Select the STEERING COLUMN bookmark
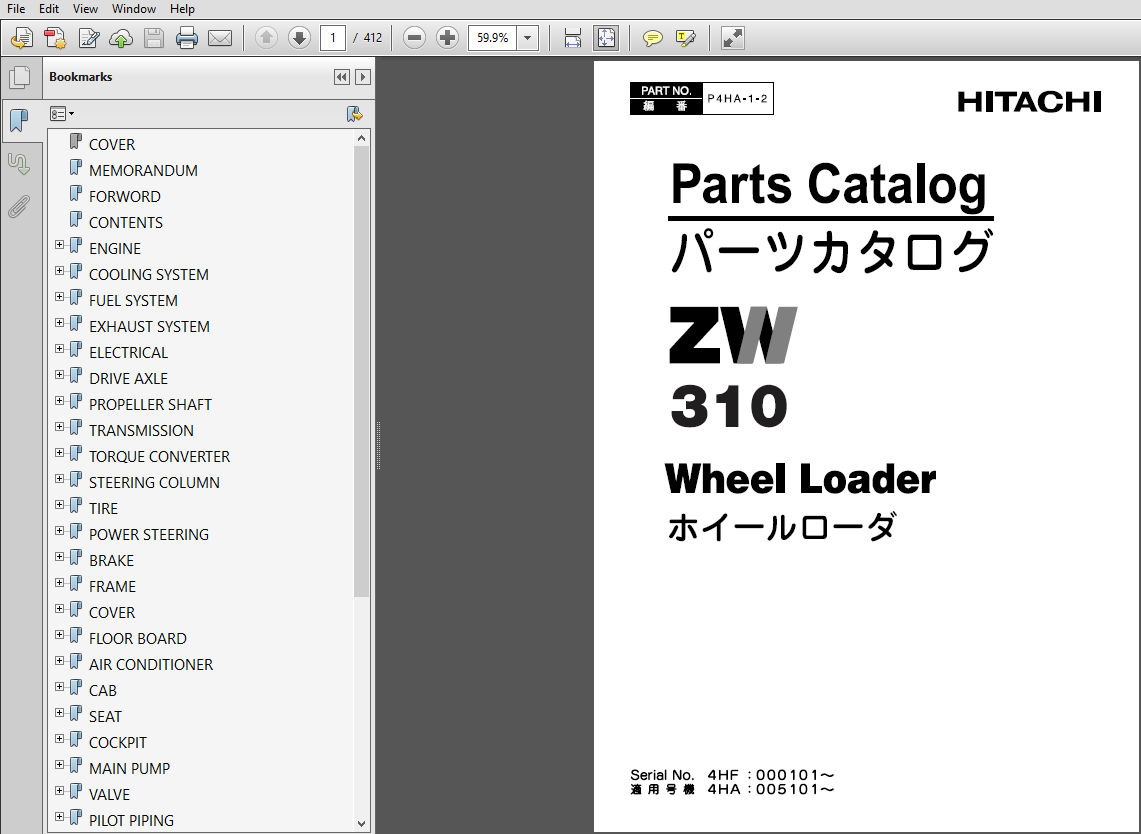Viewport: 1141px width, 834px height. tap(154, 482)
